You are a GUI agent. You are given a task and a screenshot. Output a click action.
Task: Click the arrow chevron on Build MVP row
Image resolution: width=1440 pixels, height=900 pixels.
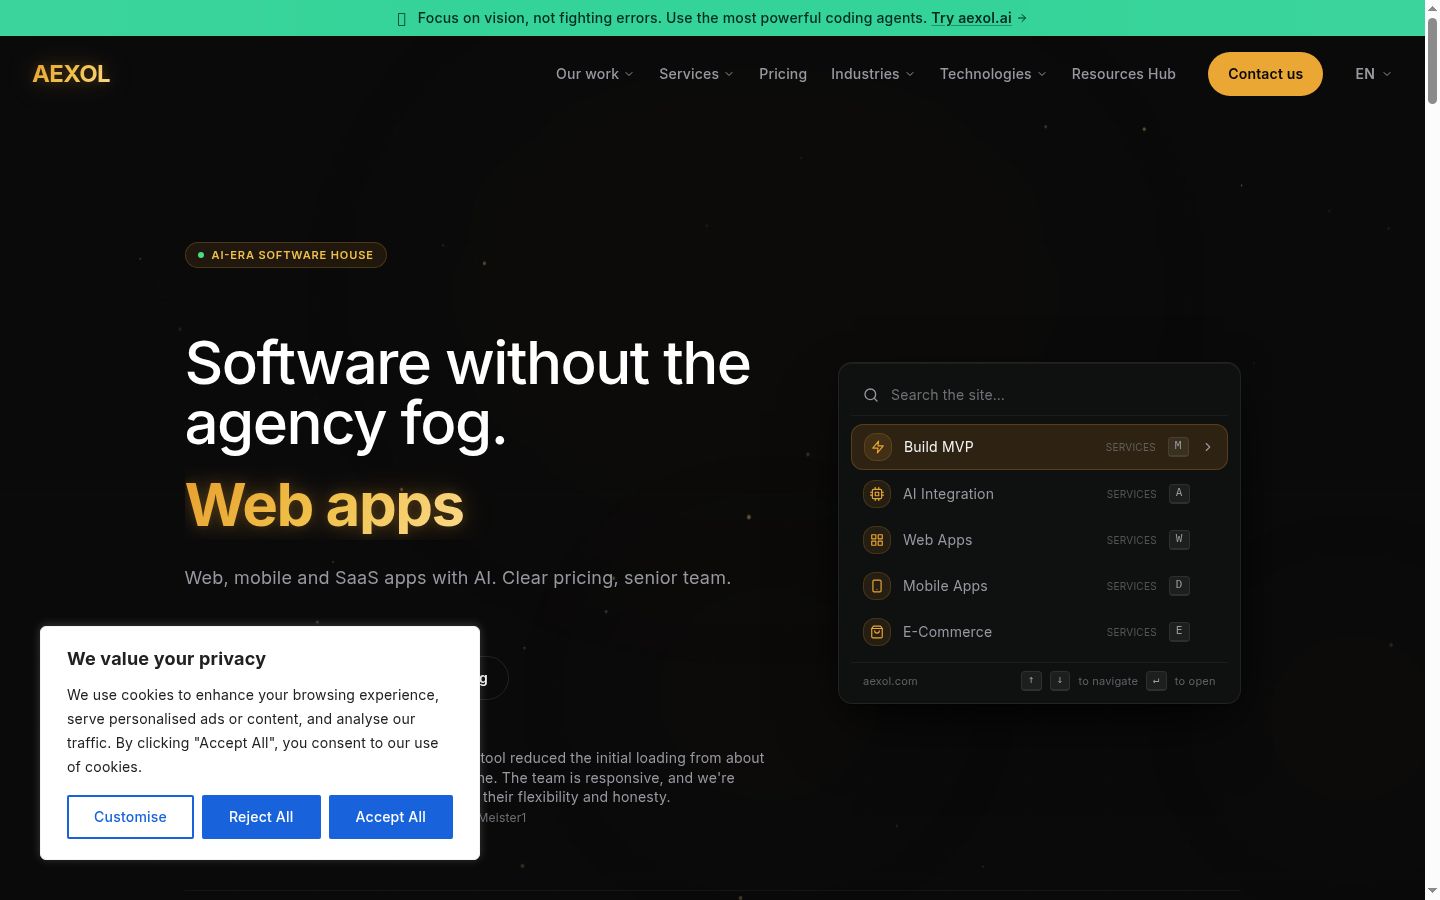click(1208, 447)
